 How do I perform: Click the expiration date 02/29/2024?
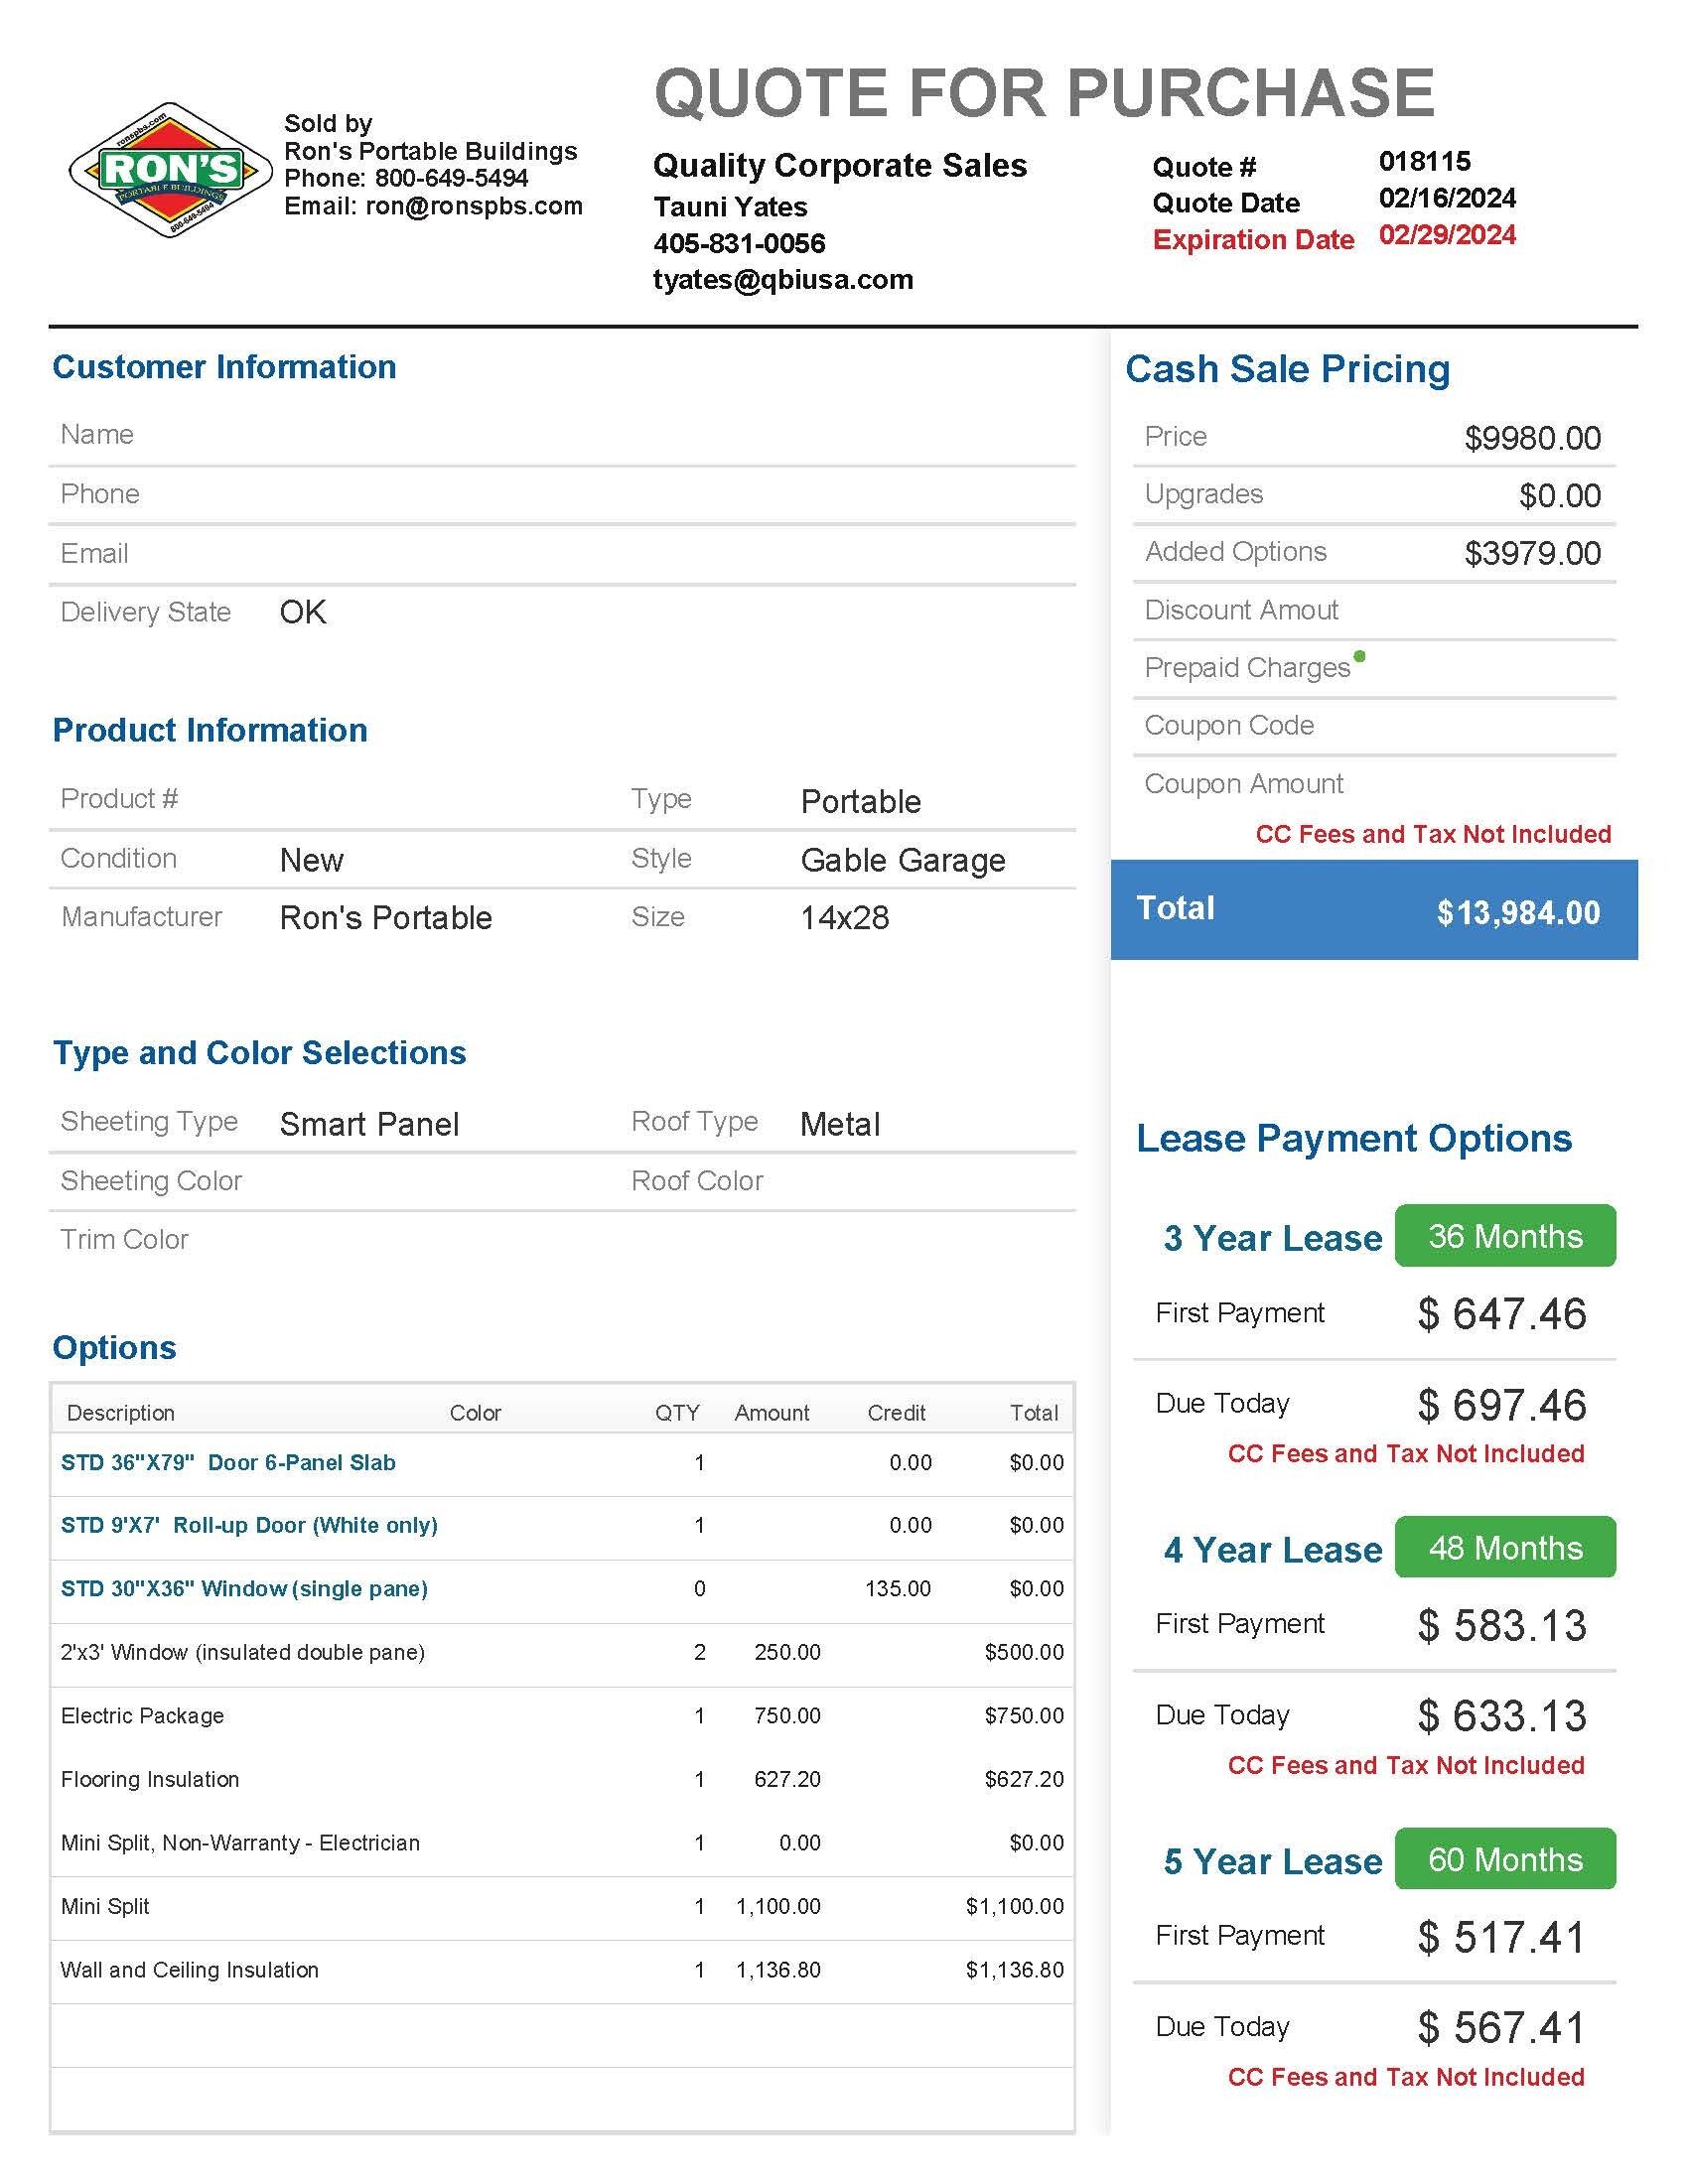click(1447, 235)
